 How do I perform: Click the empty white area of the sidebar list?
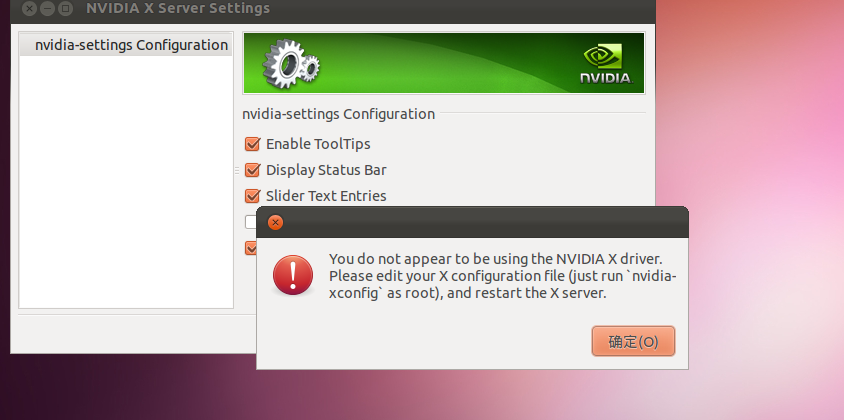pyautogui.click(x=126, y=182)
